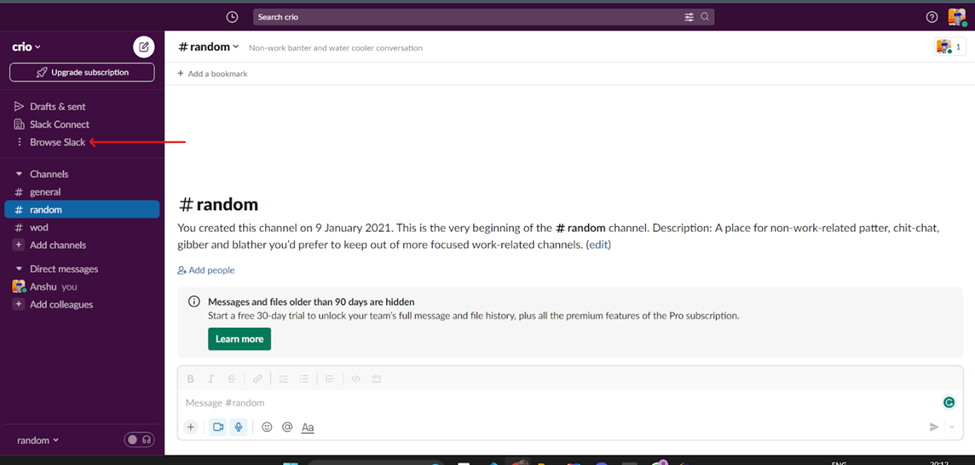The height and width of the screenshot is (465, 975).
Task: Open the help question mark icon
Action: point(931,17)
